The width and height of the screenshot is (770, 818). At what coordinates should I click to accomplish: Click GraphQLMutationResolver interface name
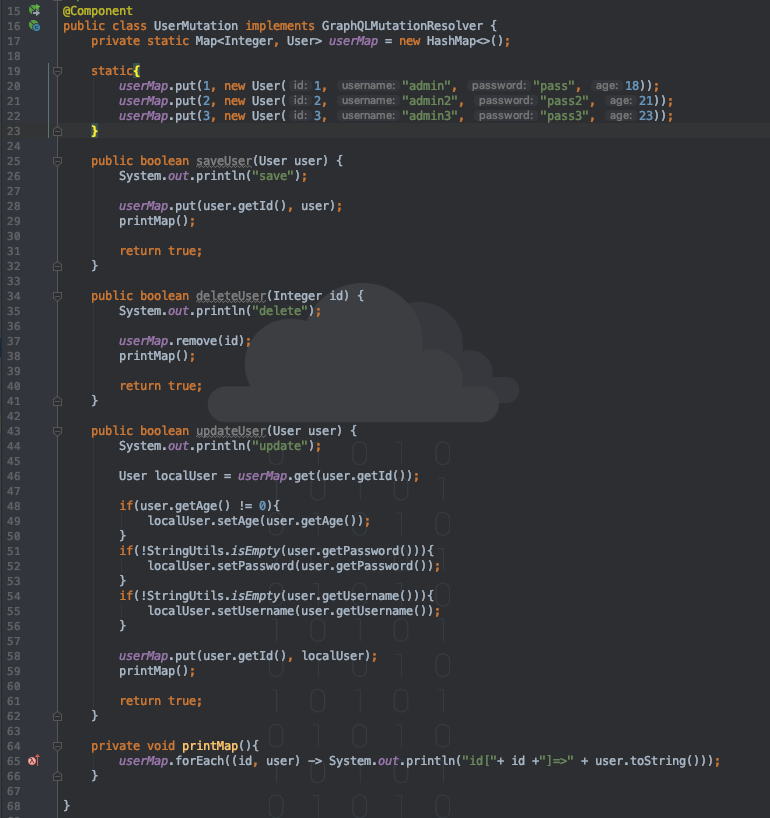402,26
